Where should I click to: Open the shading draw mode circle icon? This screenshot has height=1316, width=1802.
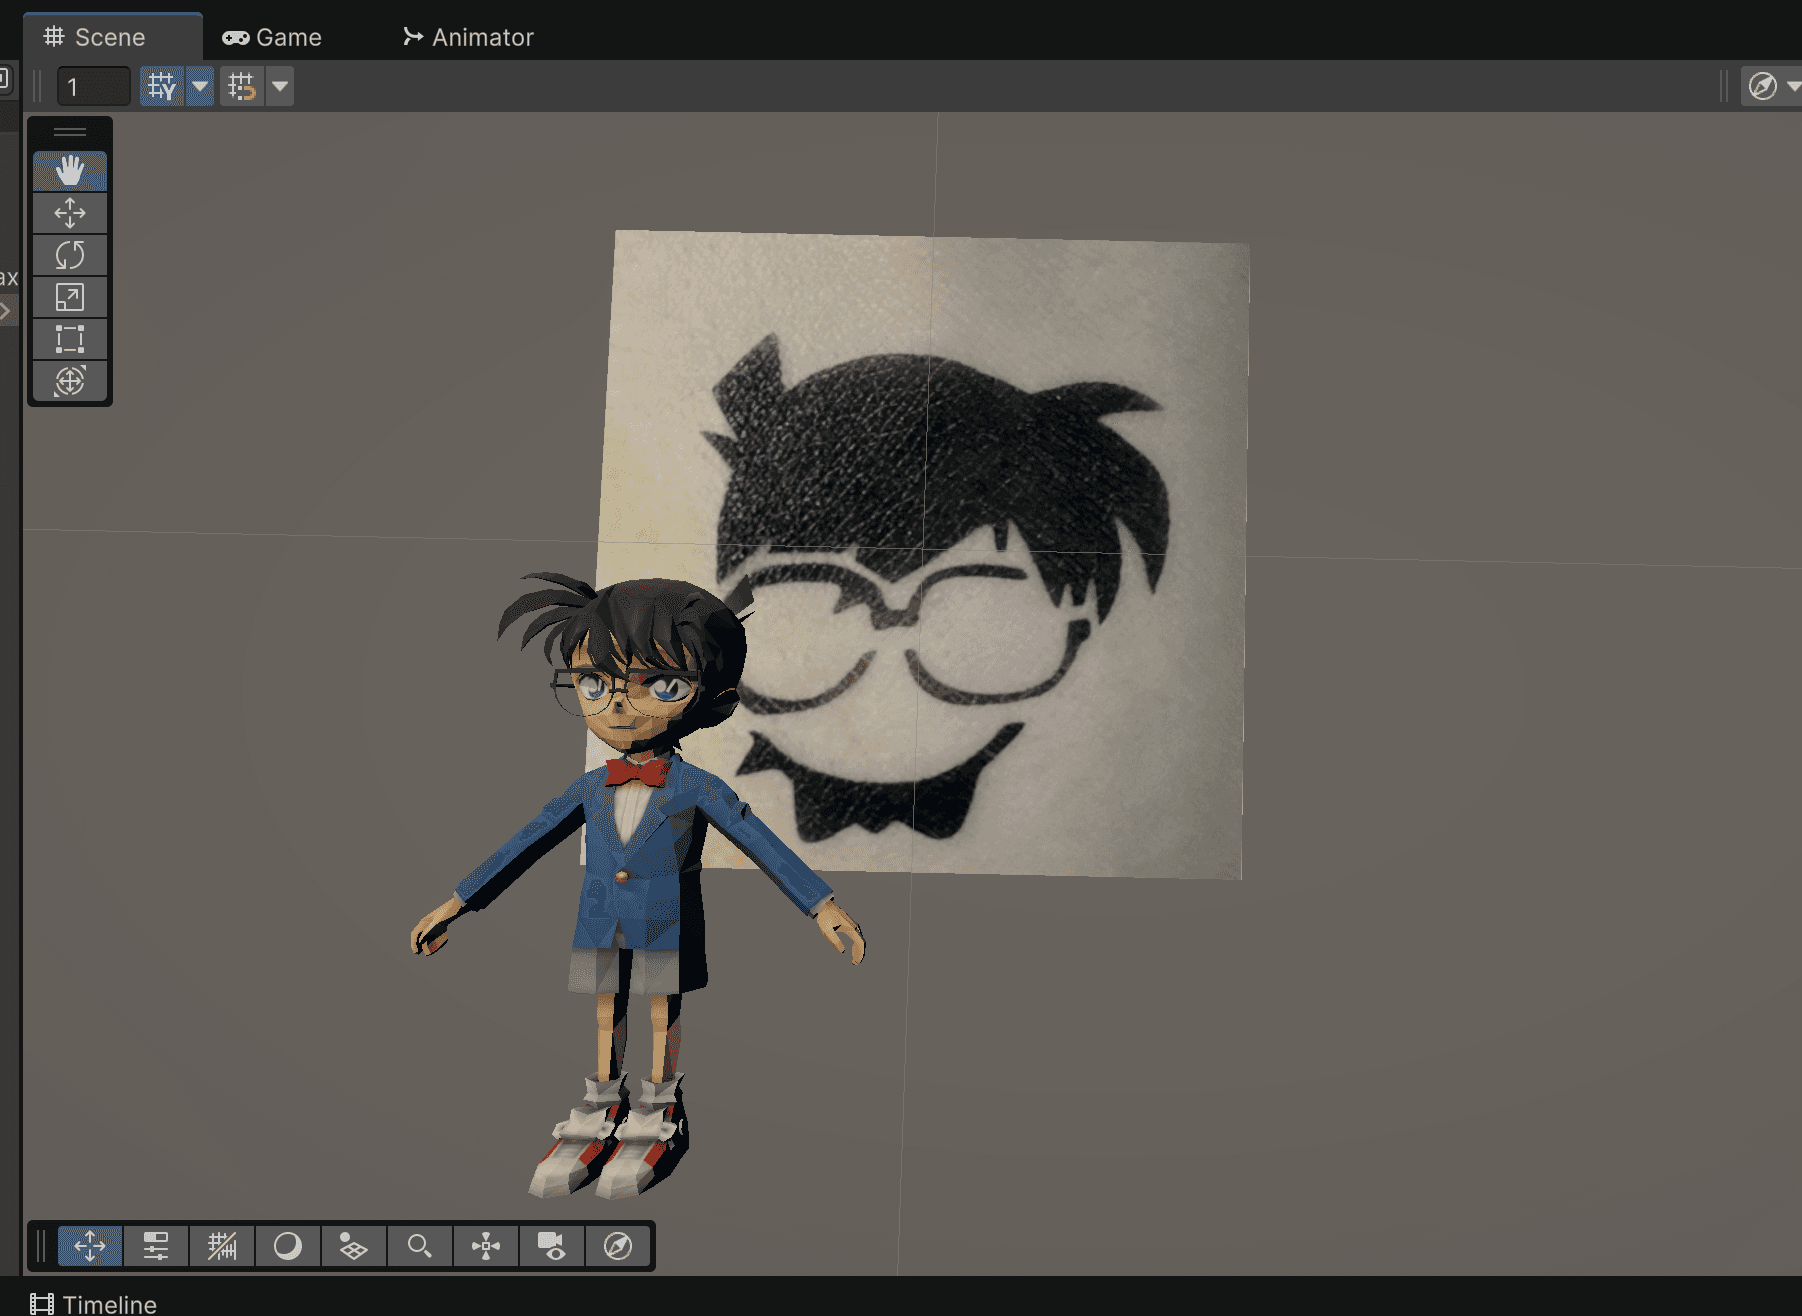[x=288, y=1246]
